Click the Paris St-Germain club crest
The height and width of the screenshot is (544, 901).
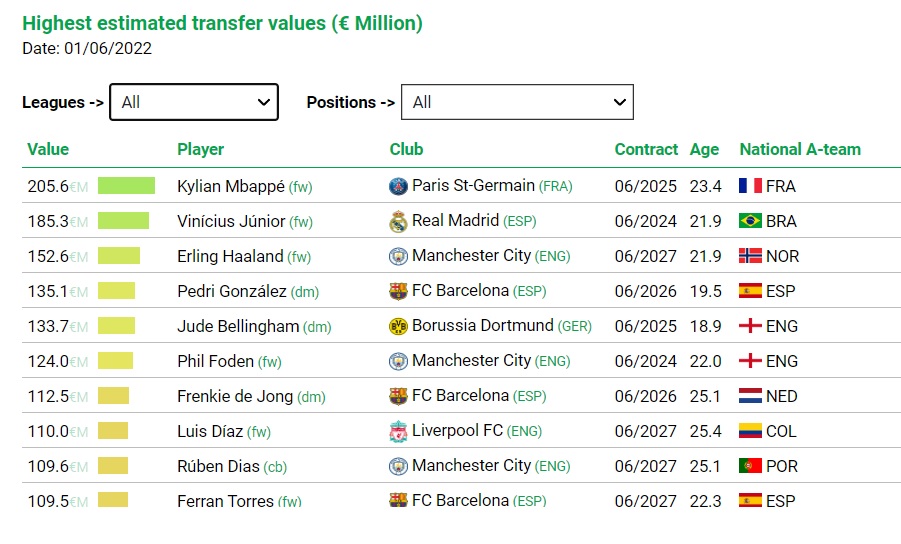398,186
